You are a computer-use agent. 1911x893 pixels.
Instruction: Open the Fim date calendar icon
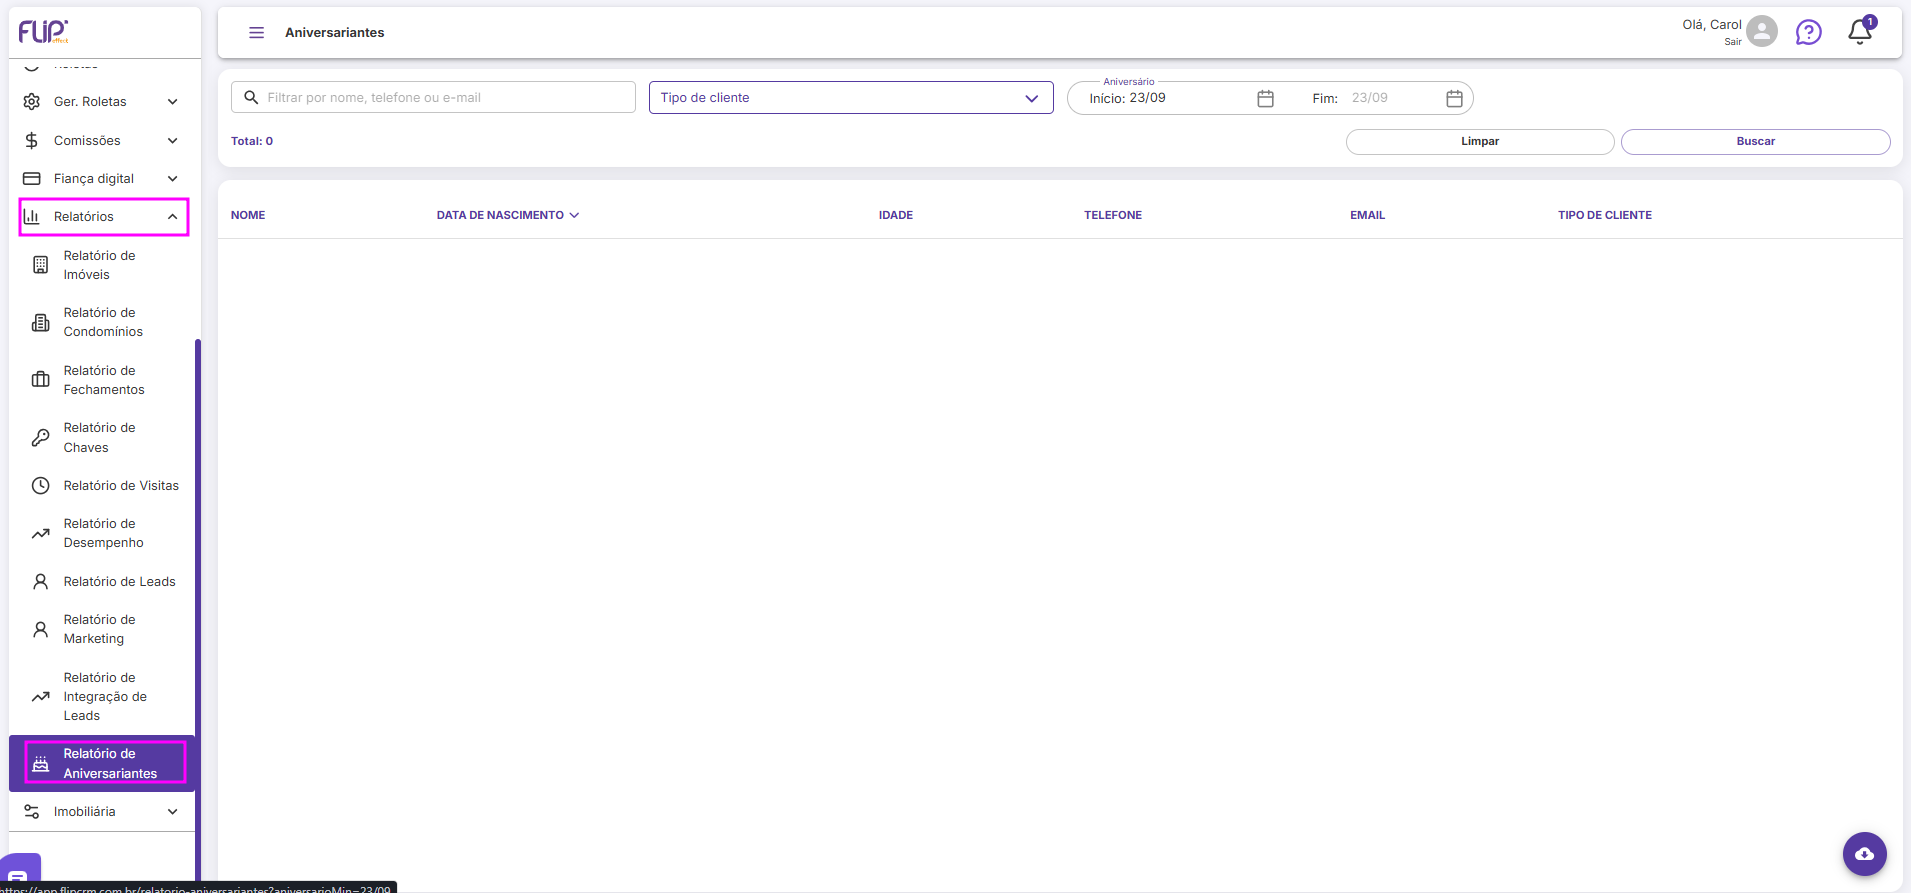point(1455,98)
